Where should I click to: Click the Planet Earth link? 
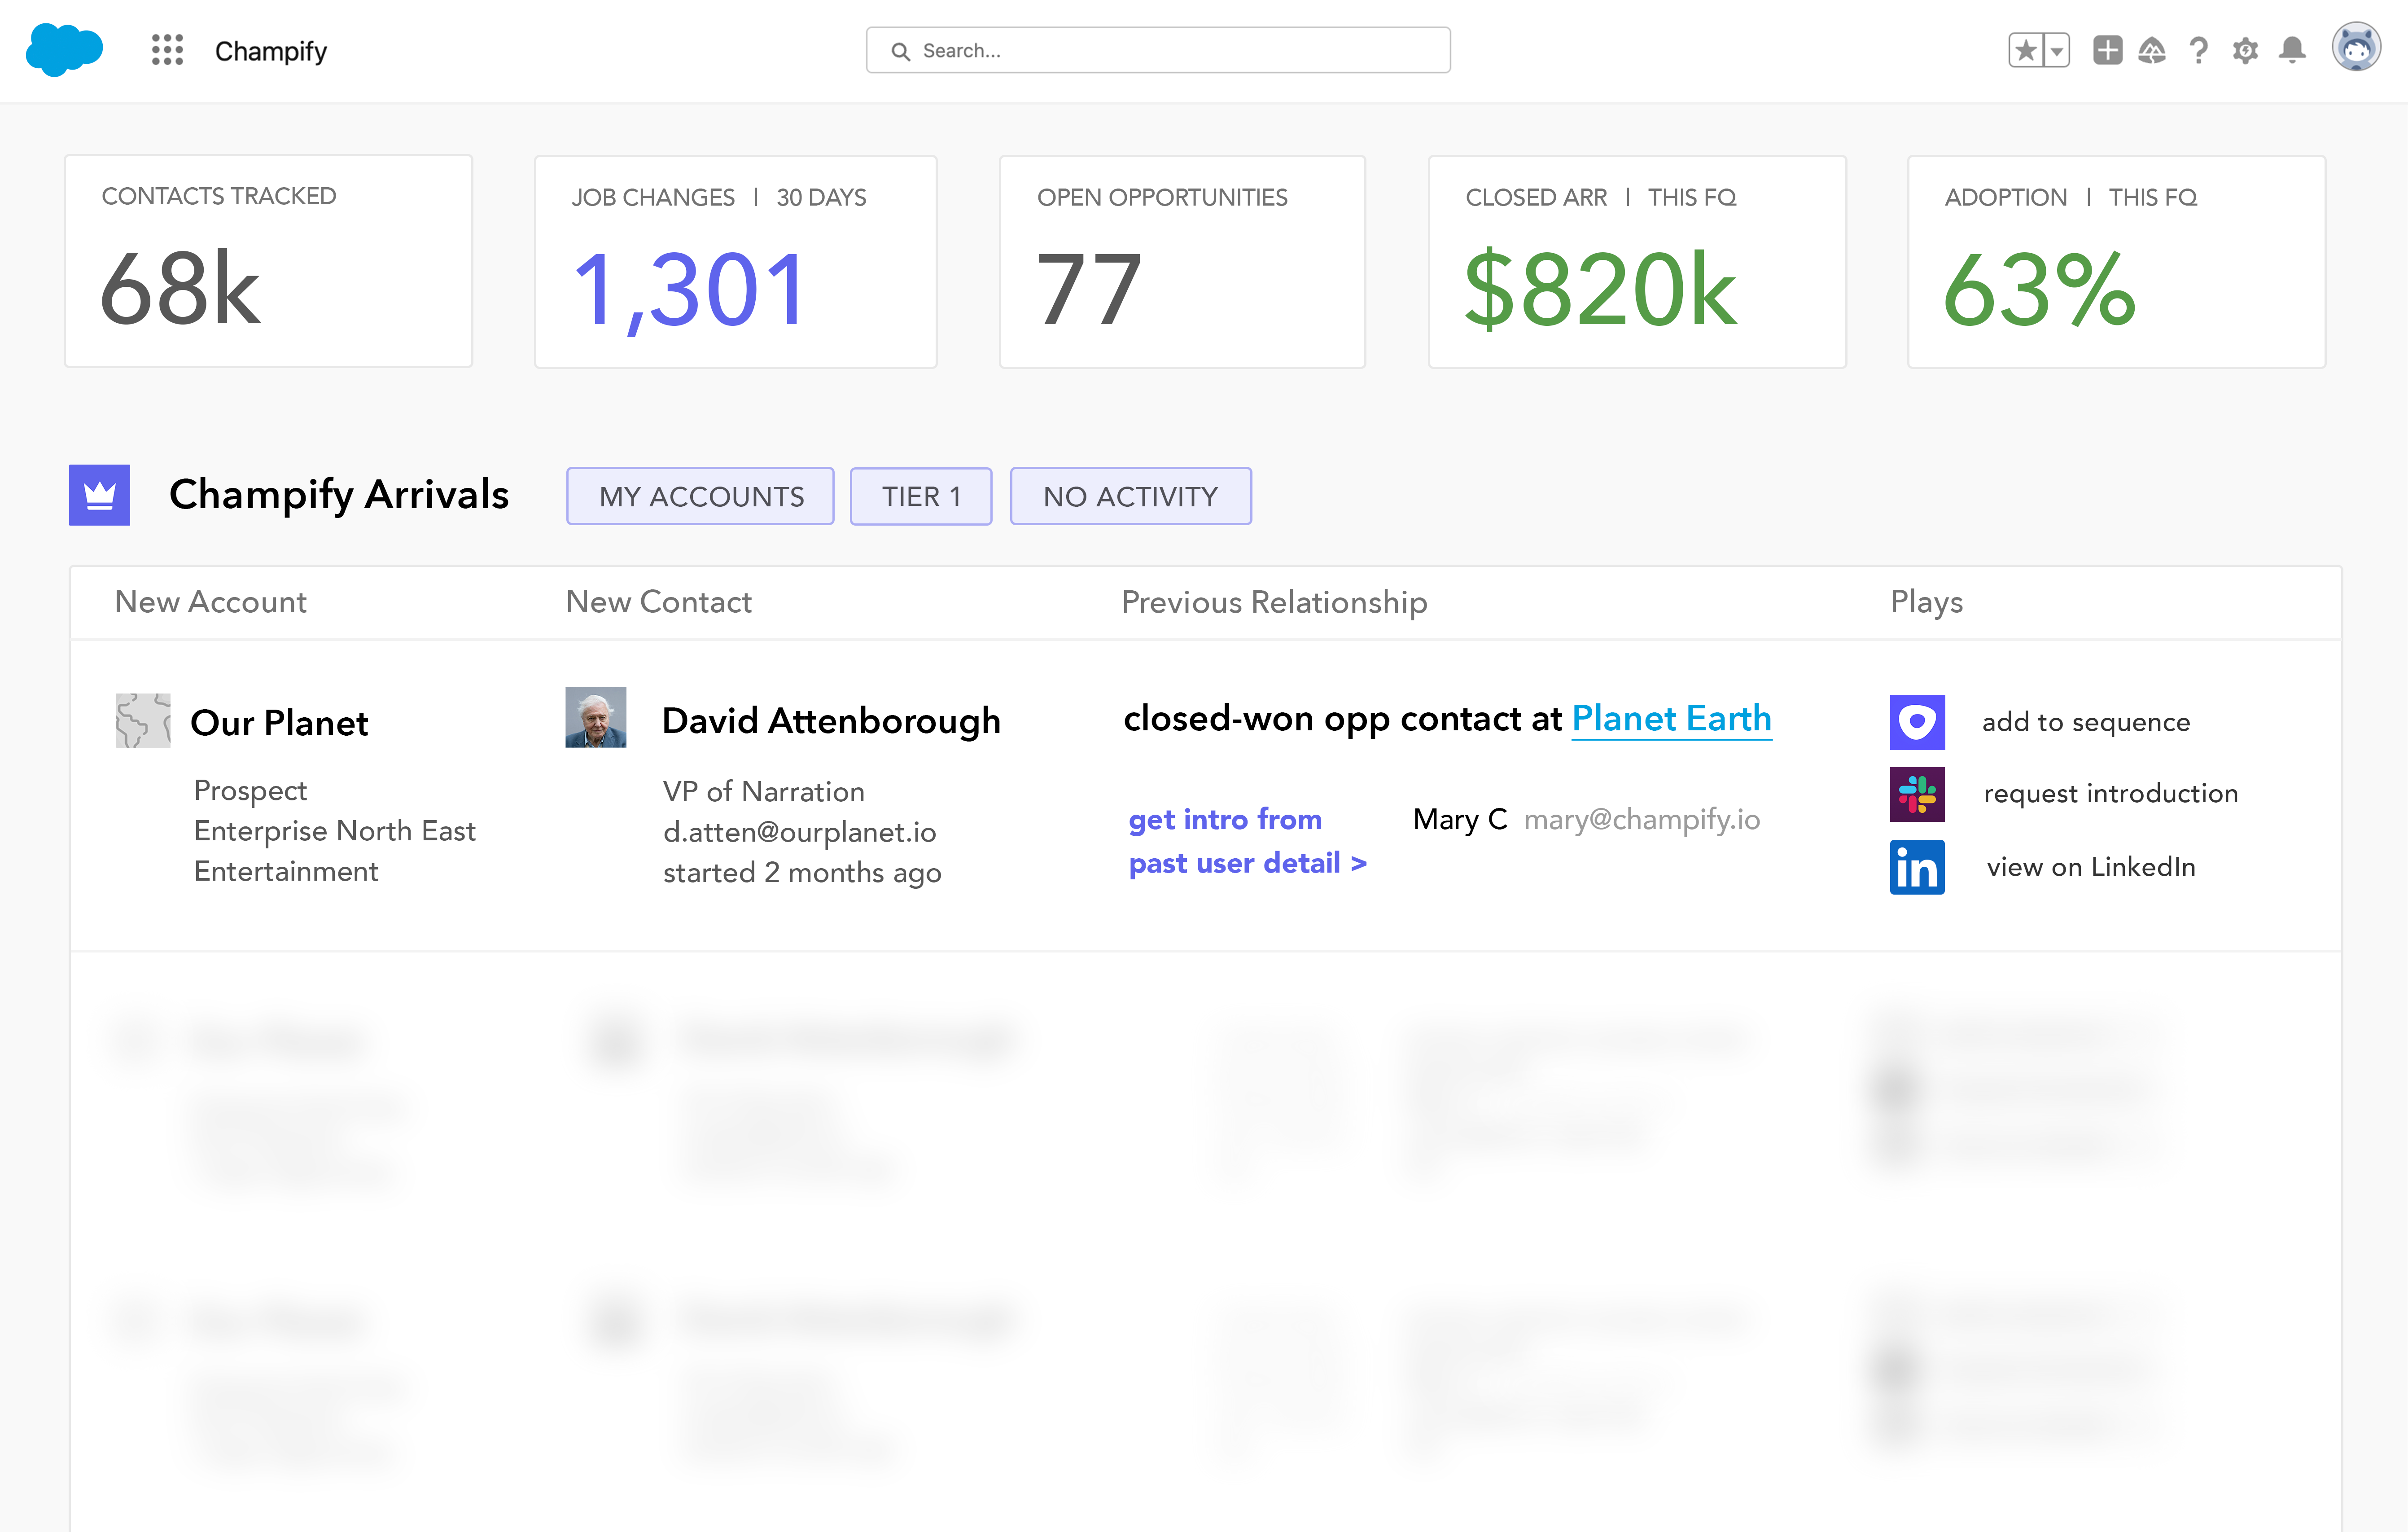point(1671,718)
